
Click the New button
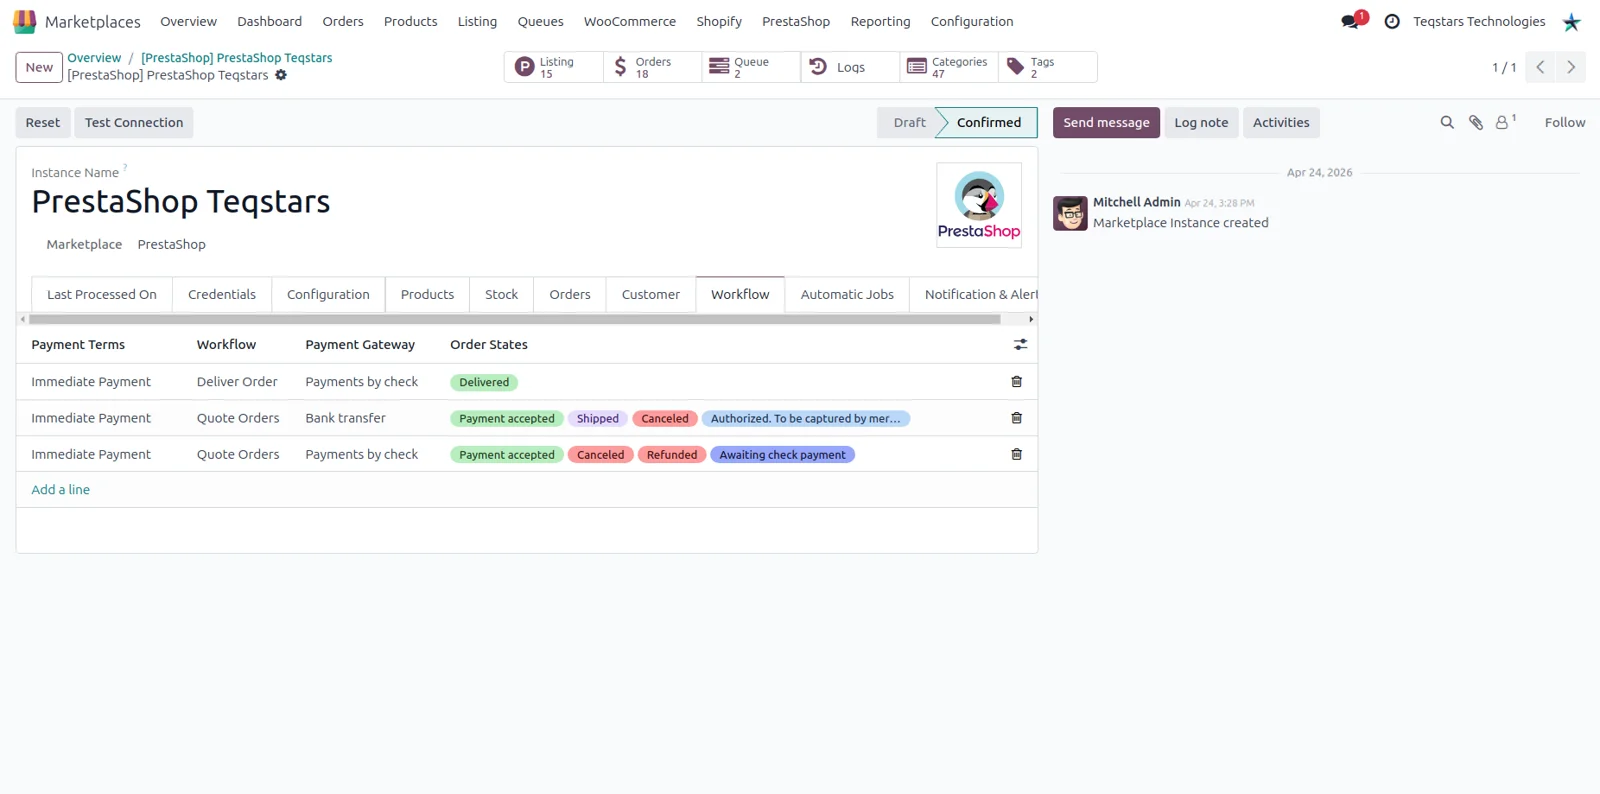[39, 67]
